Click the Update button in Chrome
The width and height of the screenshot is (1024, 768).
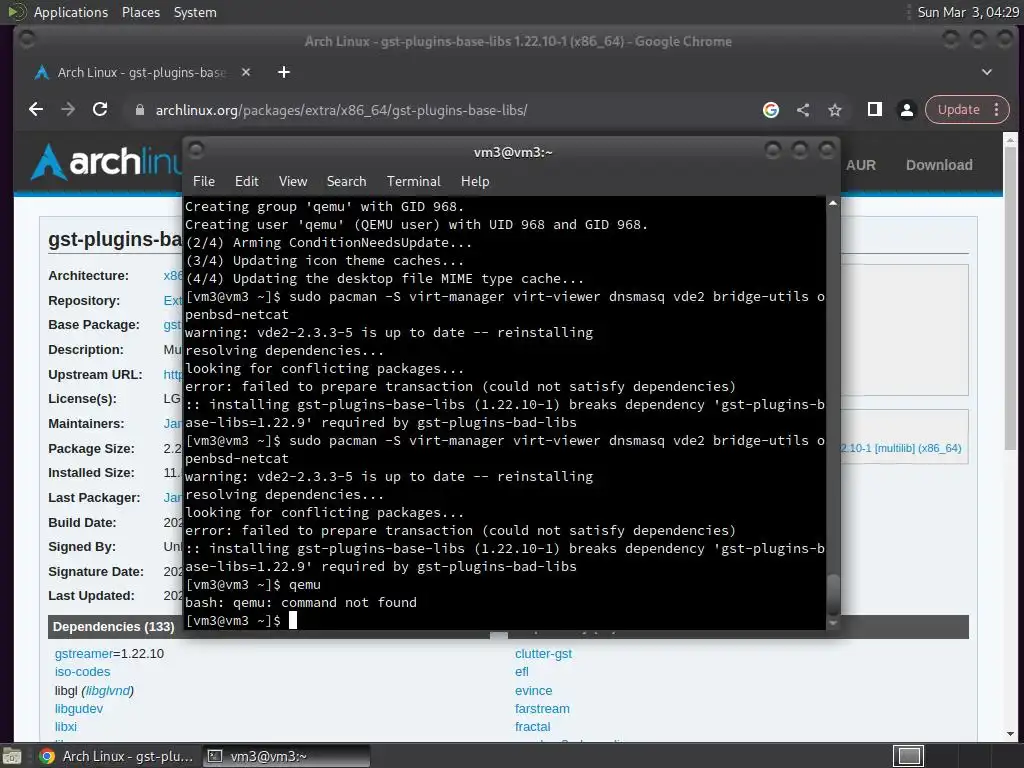(958, 110)
